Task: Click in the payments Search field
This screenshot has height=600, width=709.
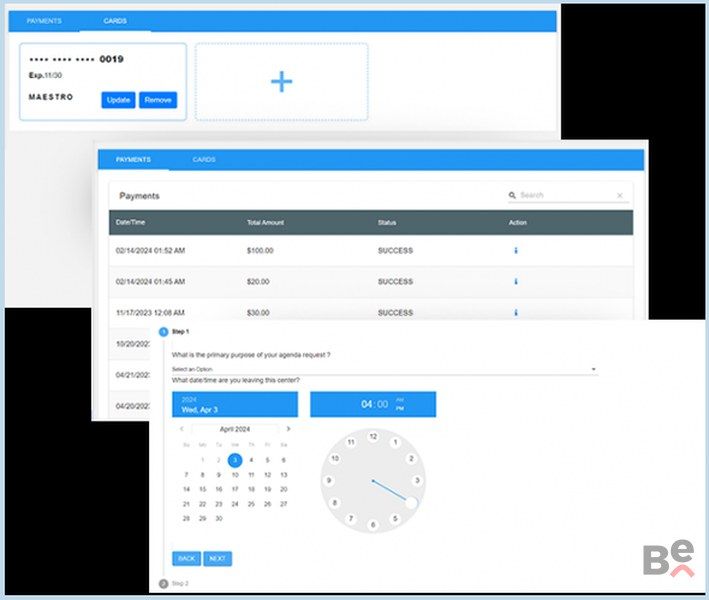Action: pyautogui.click(x=565, y=196)
